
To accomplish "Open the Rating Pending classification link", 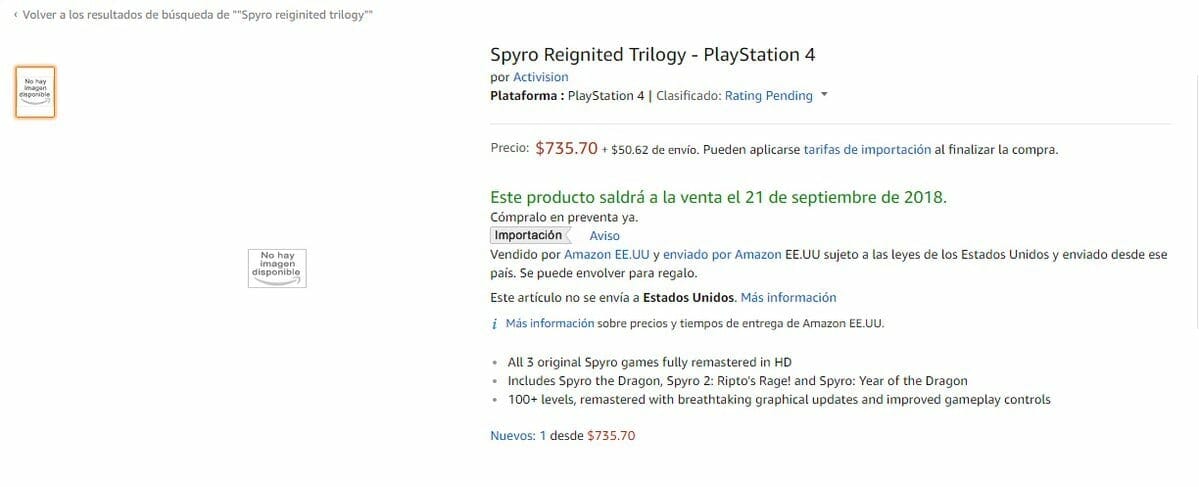I will (x=768, y=96).
